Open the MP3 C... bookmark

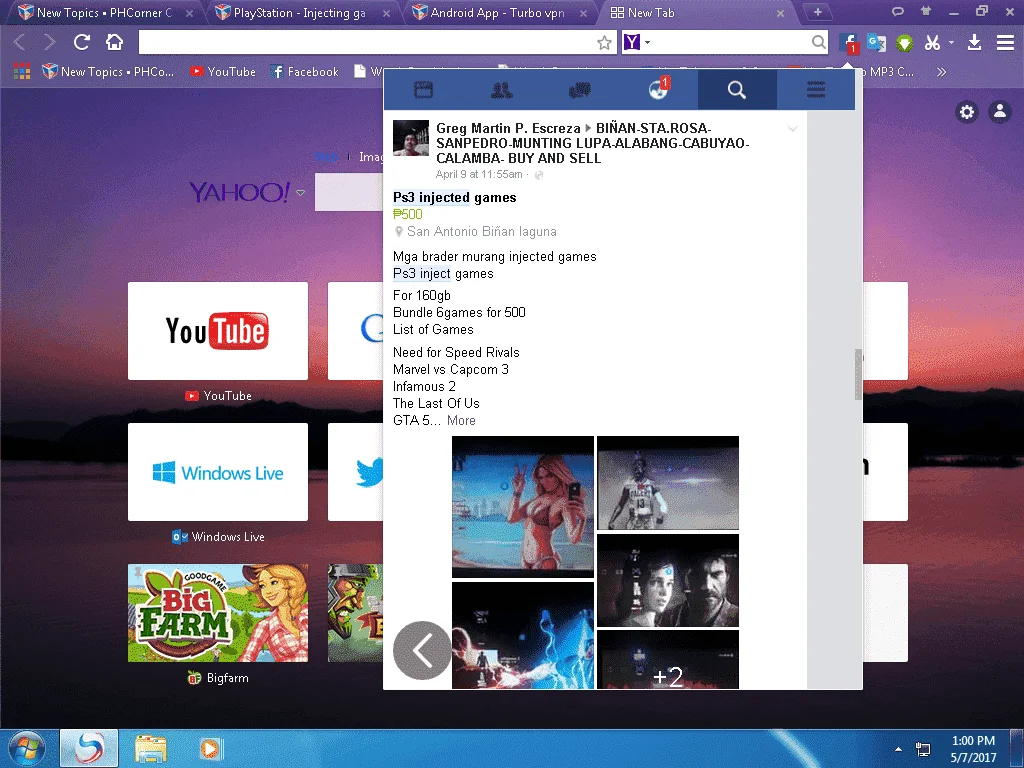pos(891,72)
